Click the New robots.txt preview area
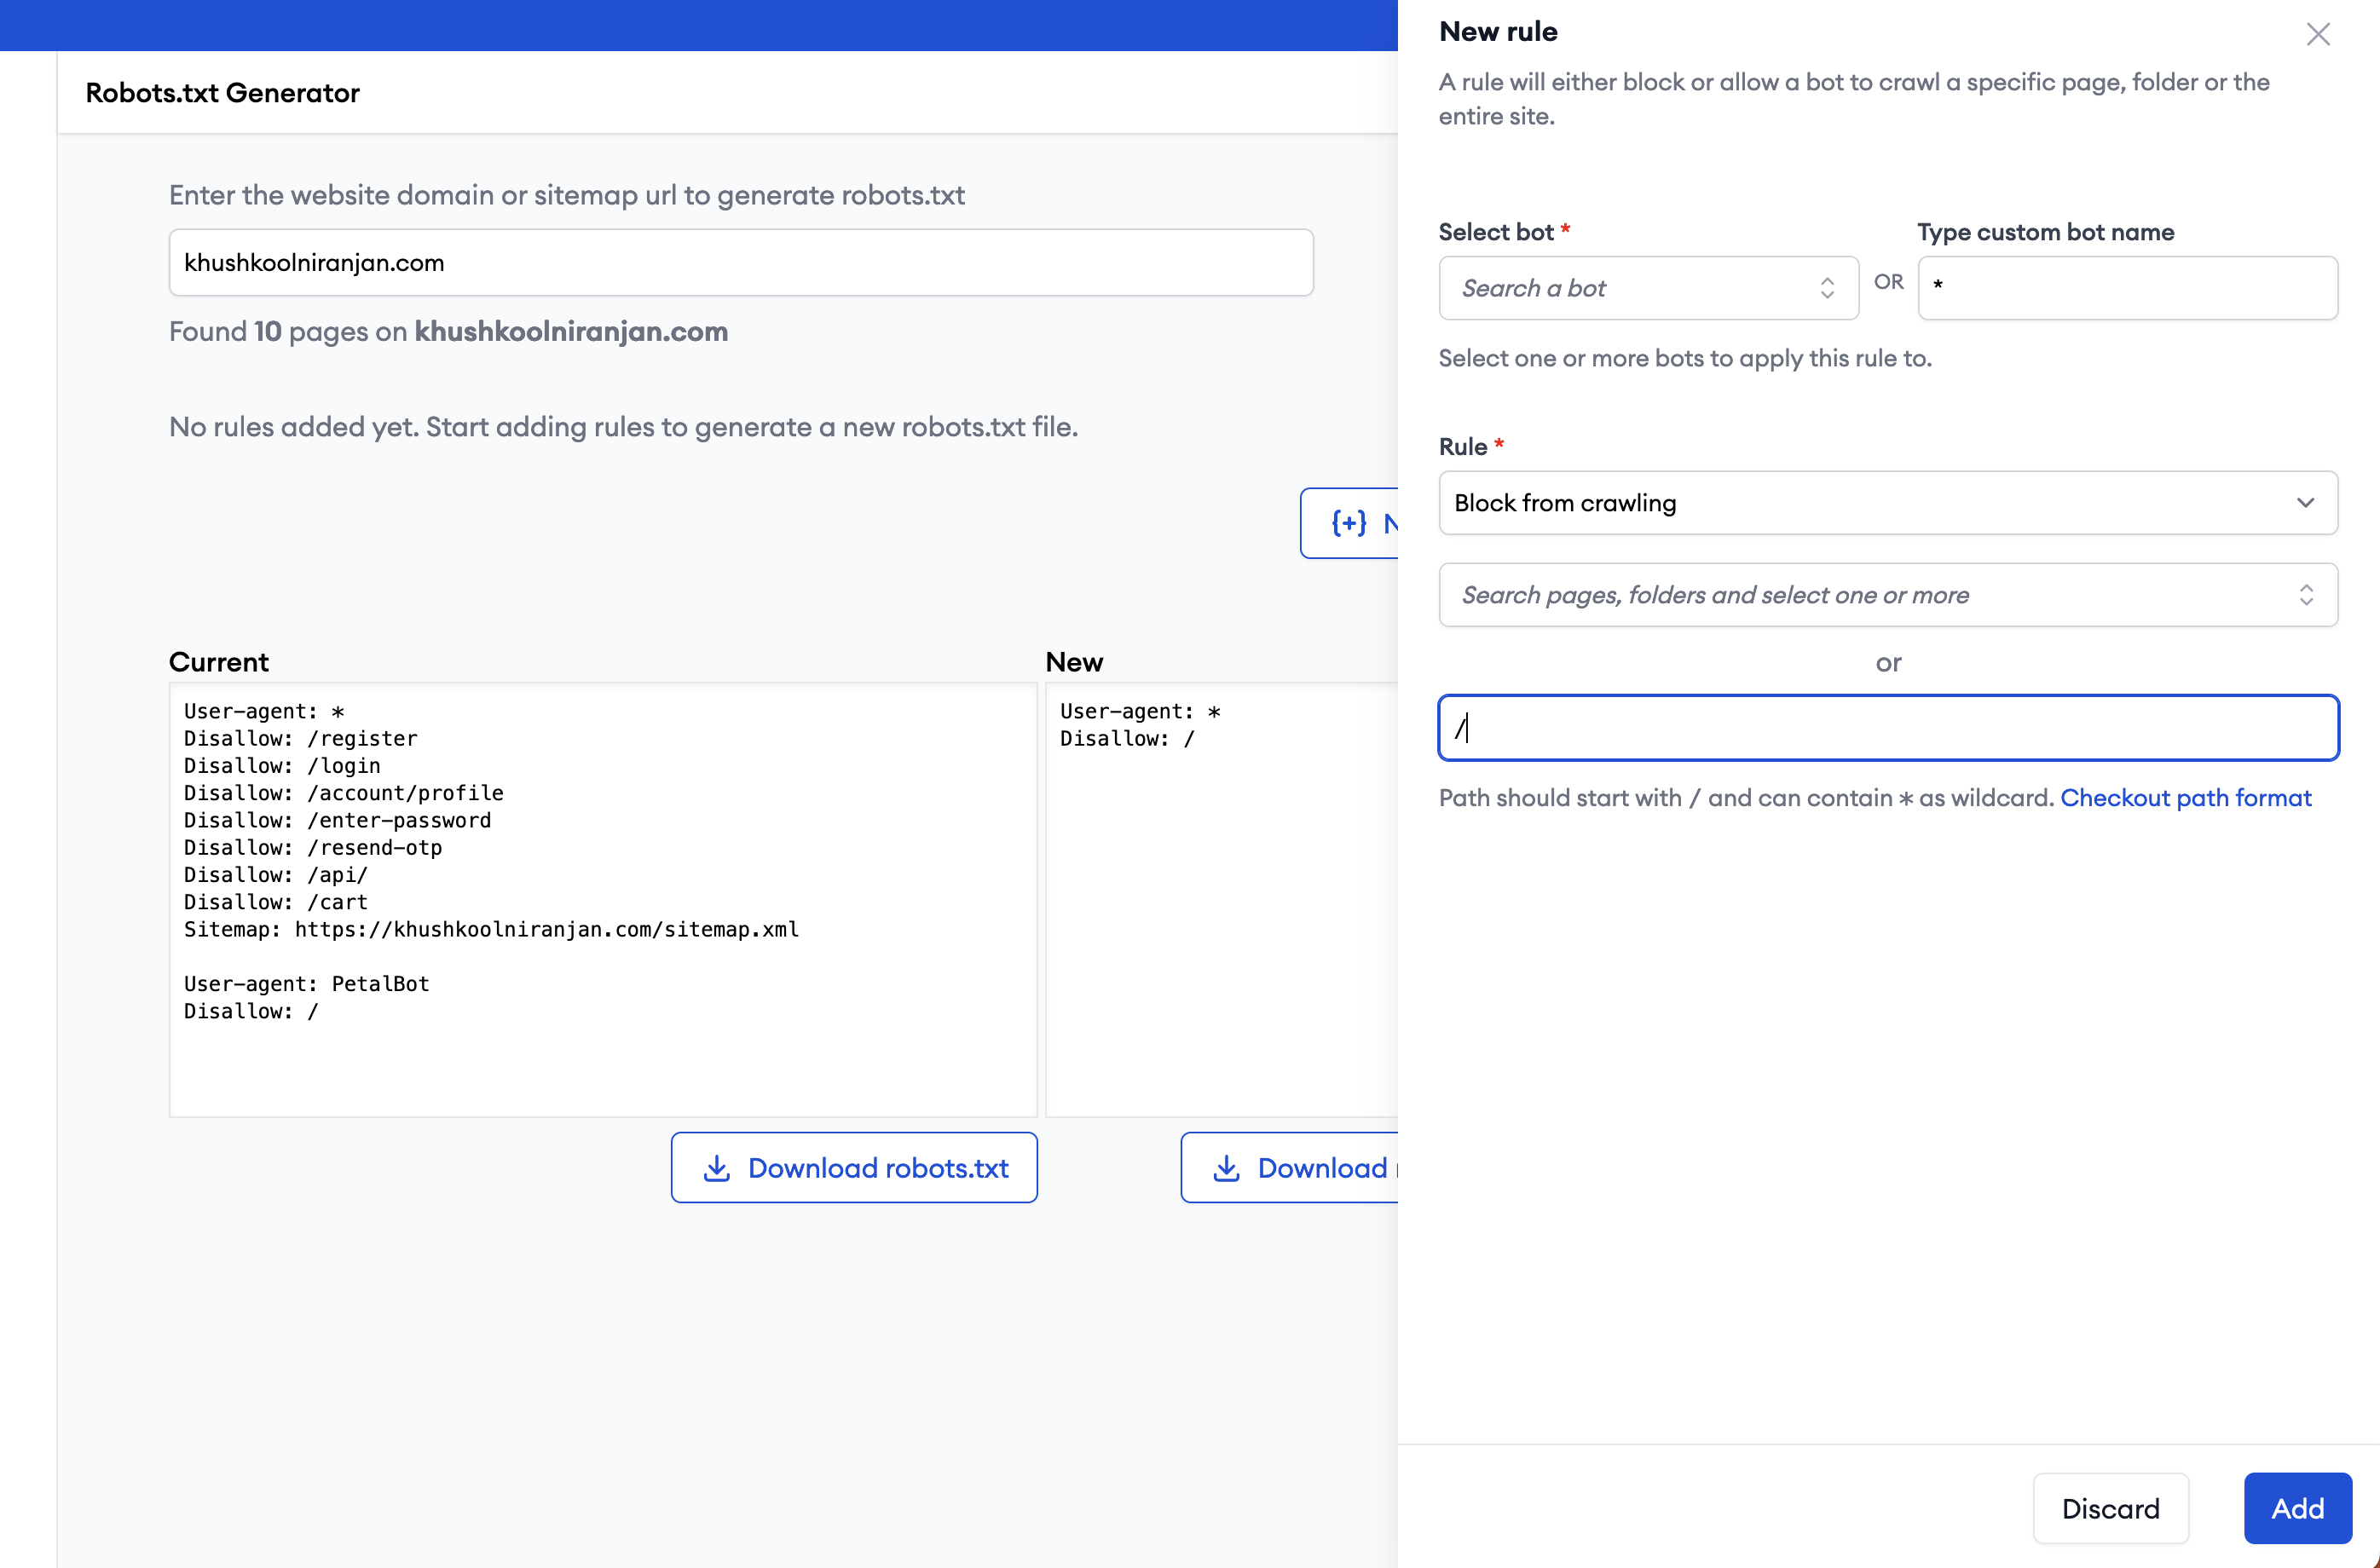Viewport: 2380px width, 1568px height. (1220, 900)
